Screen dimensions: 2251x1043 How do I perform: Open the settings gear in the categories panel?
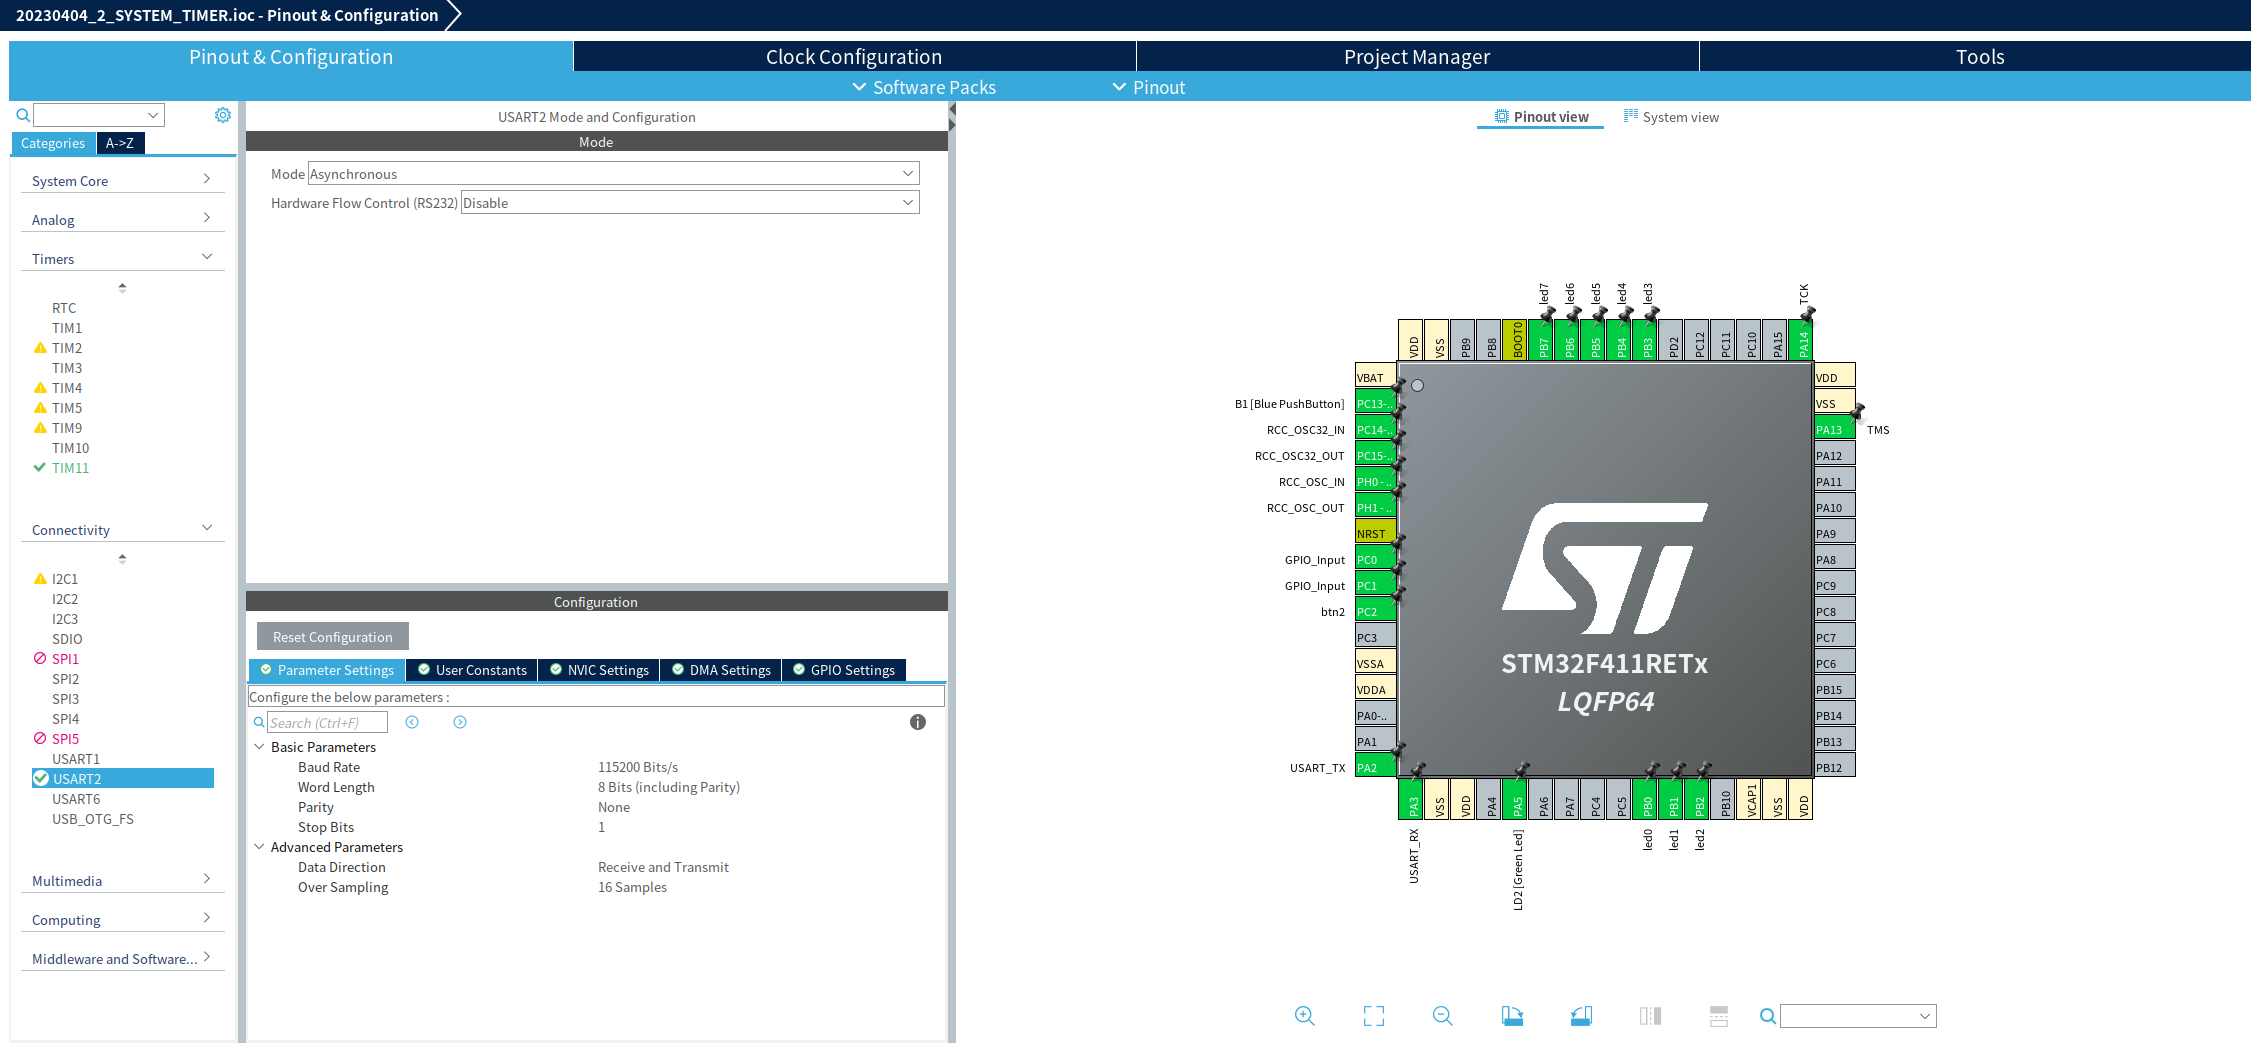click(223, 115)
